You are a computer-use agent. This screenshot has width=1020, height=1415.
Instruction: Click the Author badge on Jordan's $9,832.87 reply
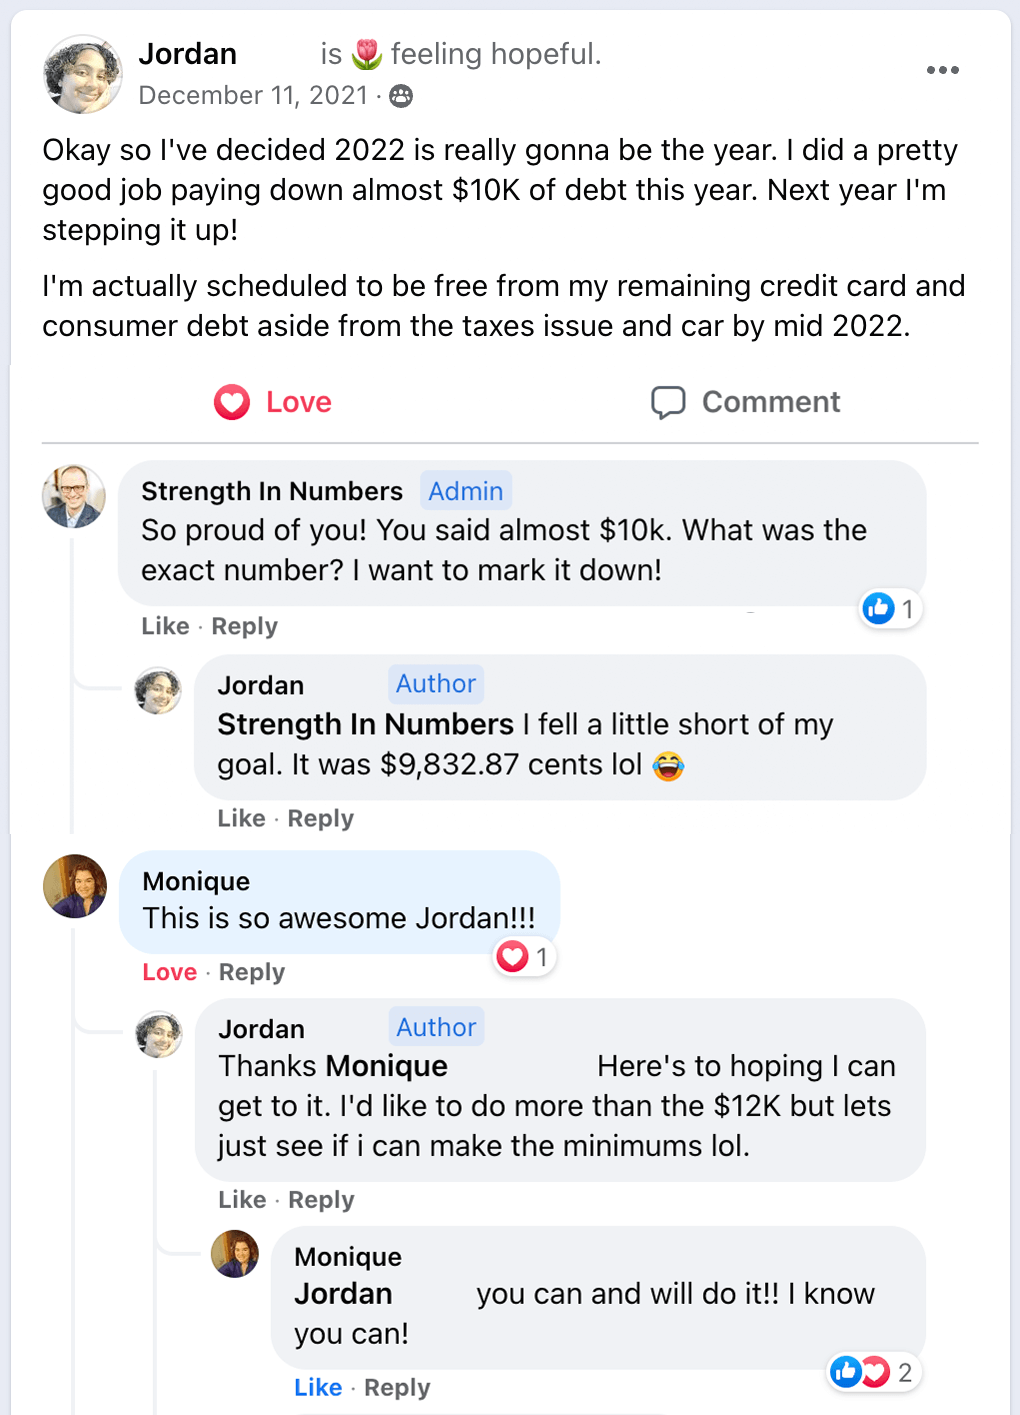tap(436, 684)
